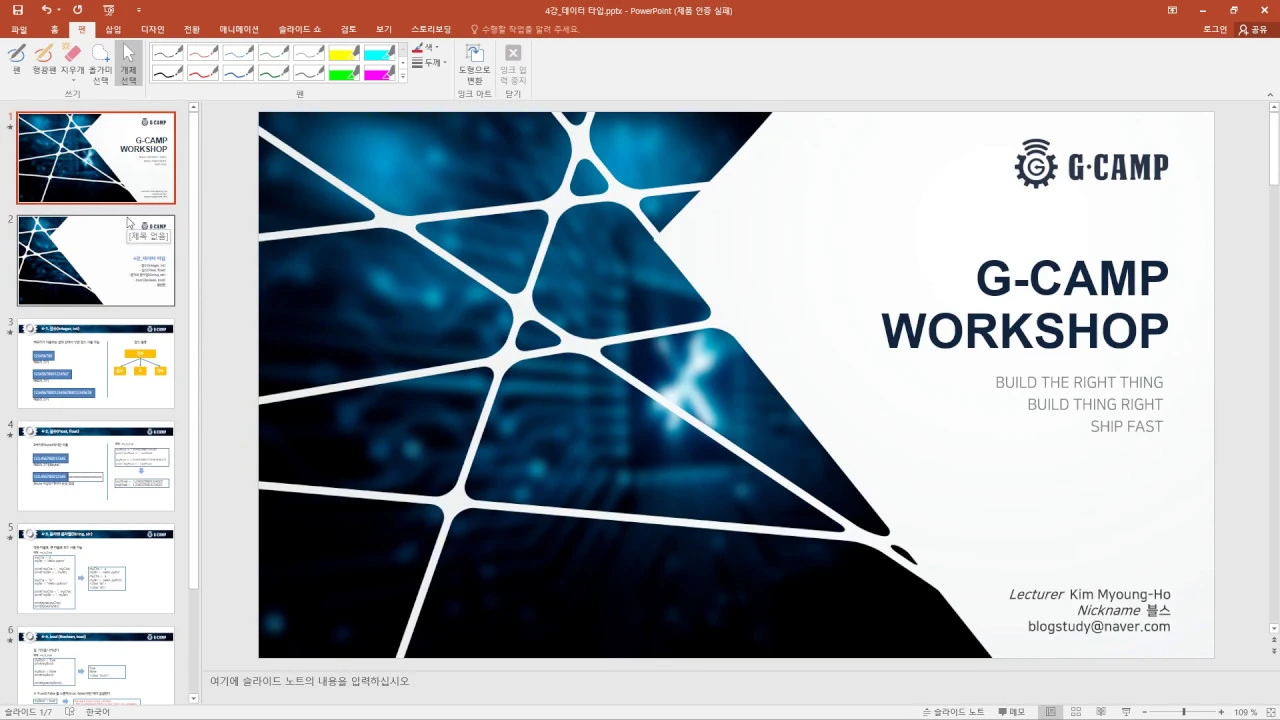Image resolution: width=1280 pixels, height=720 pixels.
Task: Pick the cyan highlighter swatch
Action: (379, 53)
